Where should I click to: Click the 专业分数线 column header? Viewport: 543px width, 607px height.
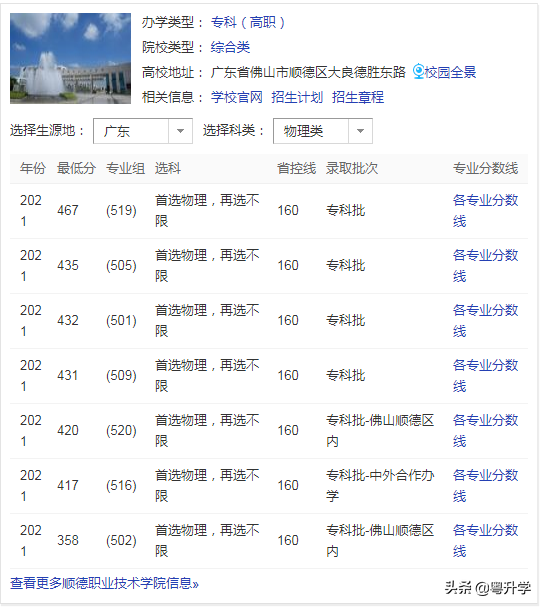click(x=485, y=168)
